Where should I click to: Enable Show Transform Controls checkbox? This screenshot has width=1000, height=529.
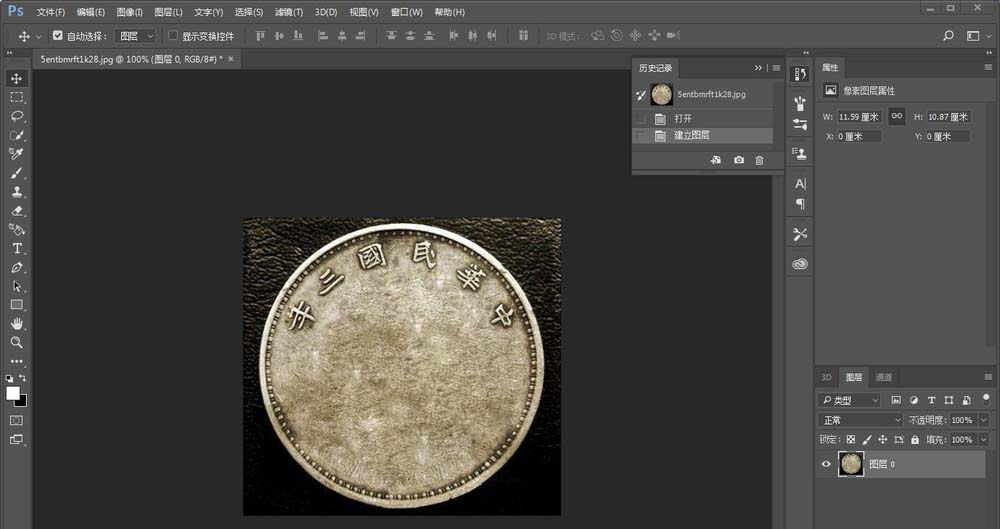click(173, 36)
